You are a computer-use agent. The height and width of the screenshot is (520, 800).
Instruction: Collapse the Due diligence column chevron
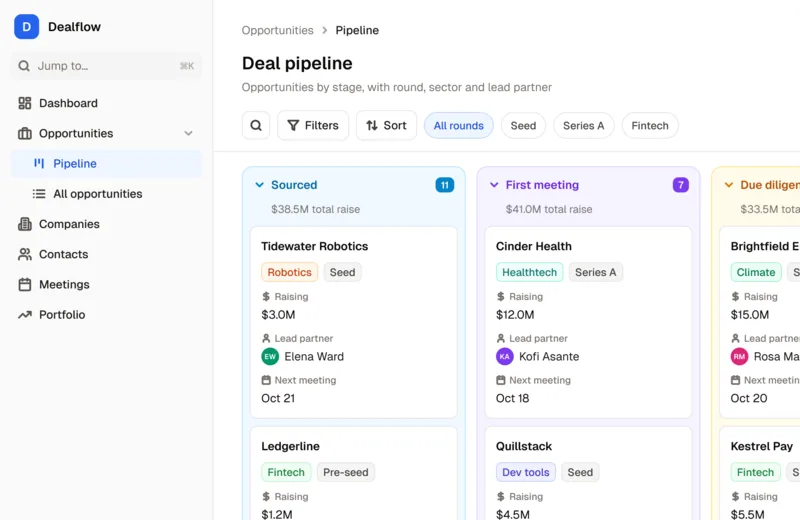(x=729, y=185)
